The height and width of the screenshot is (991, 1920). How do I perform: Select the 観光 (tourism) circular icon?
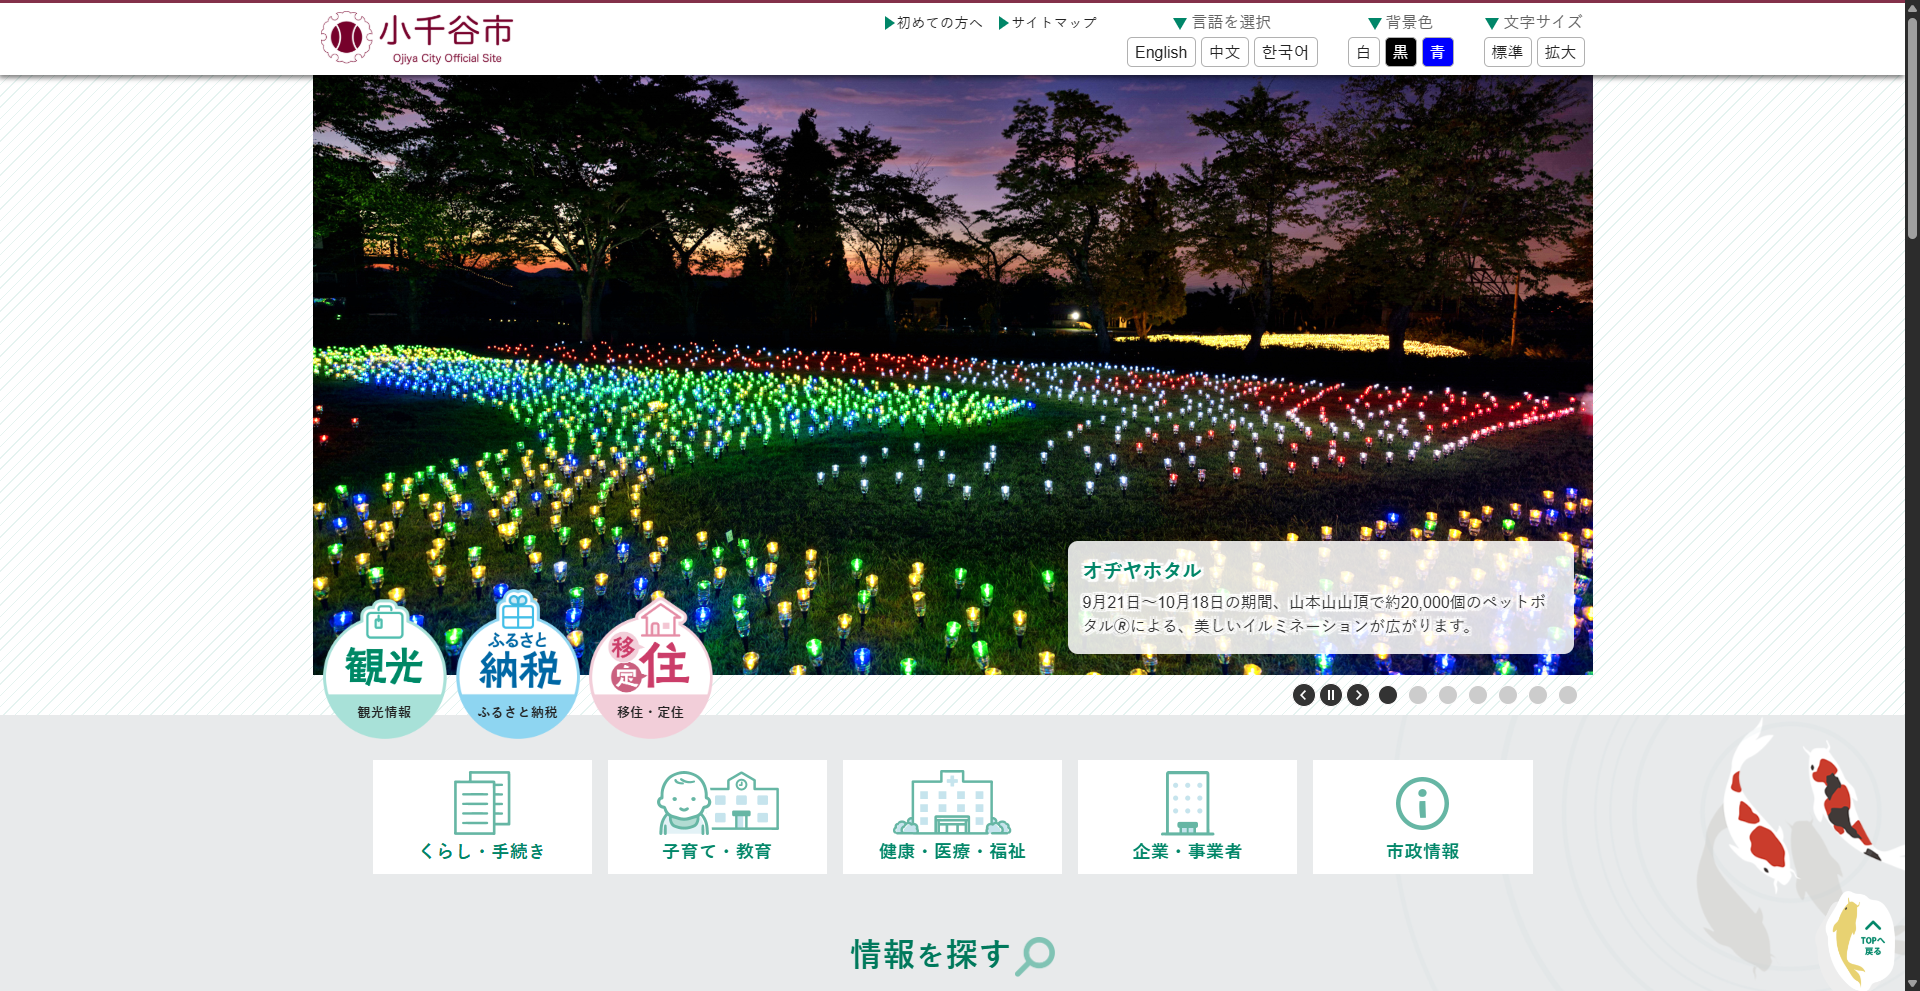(384, 670)
